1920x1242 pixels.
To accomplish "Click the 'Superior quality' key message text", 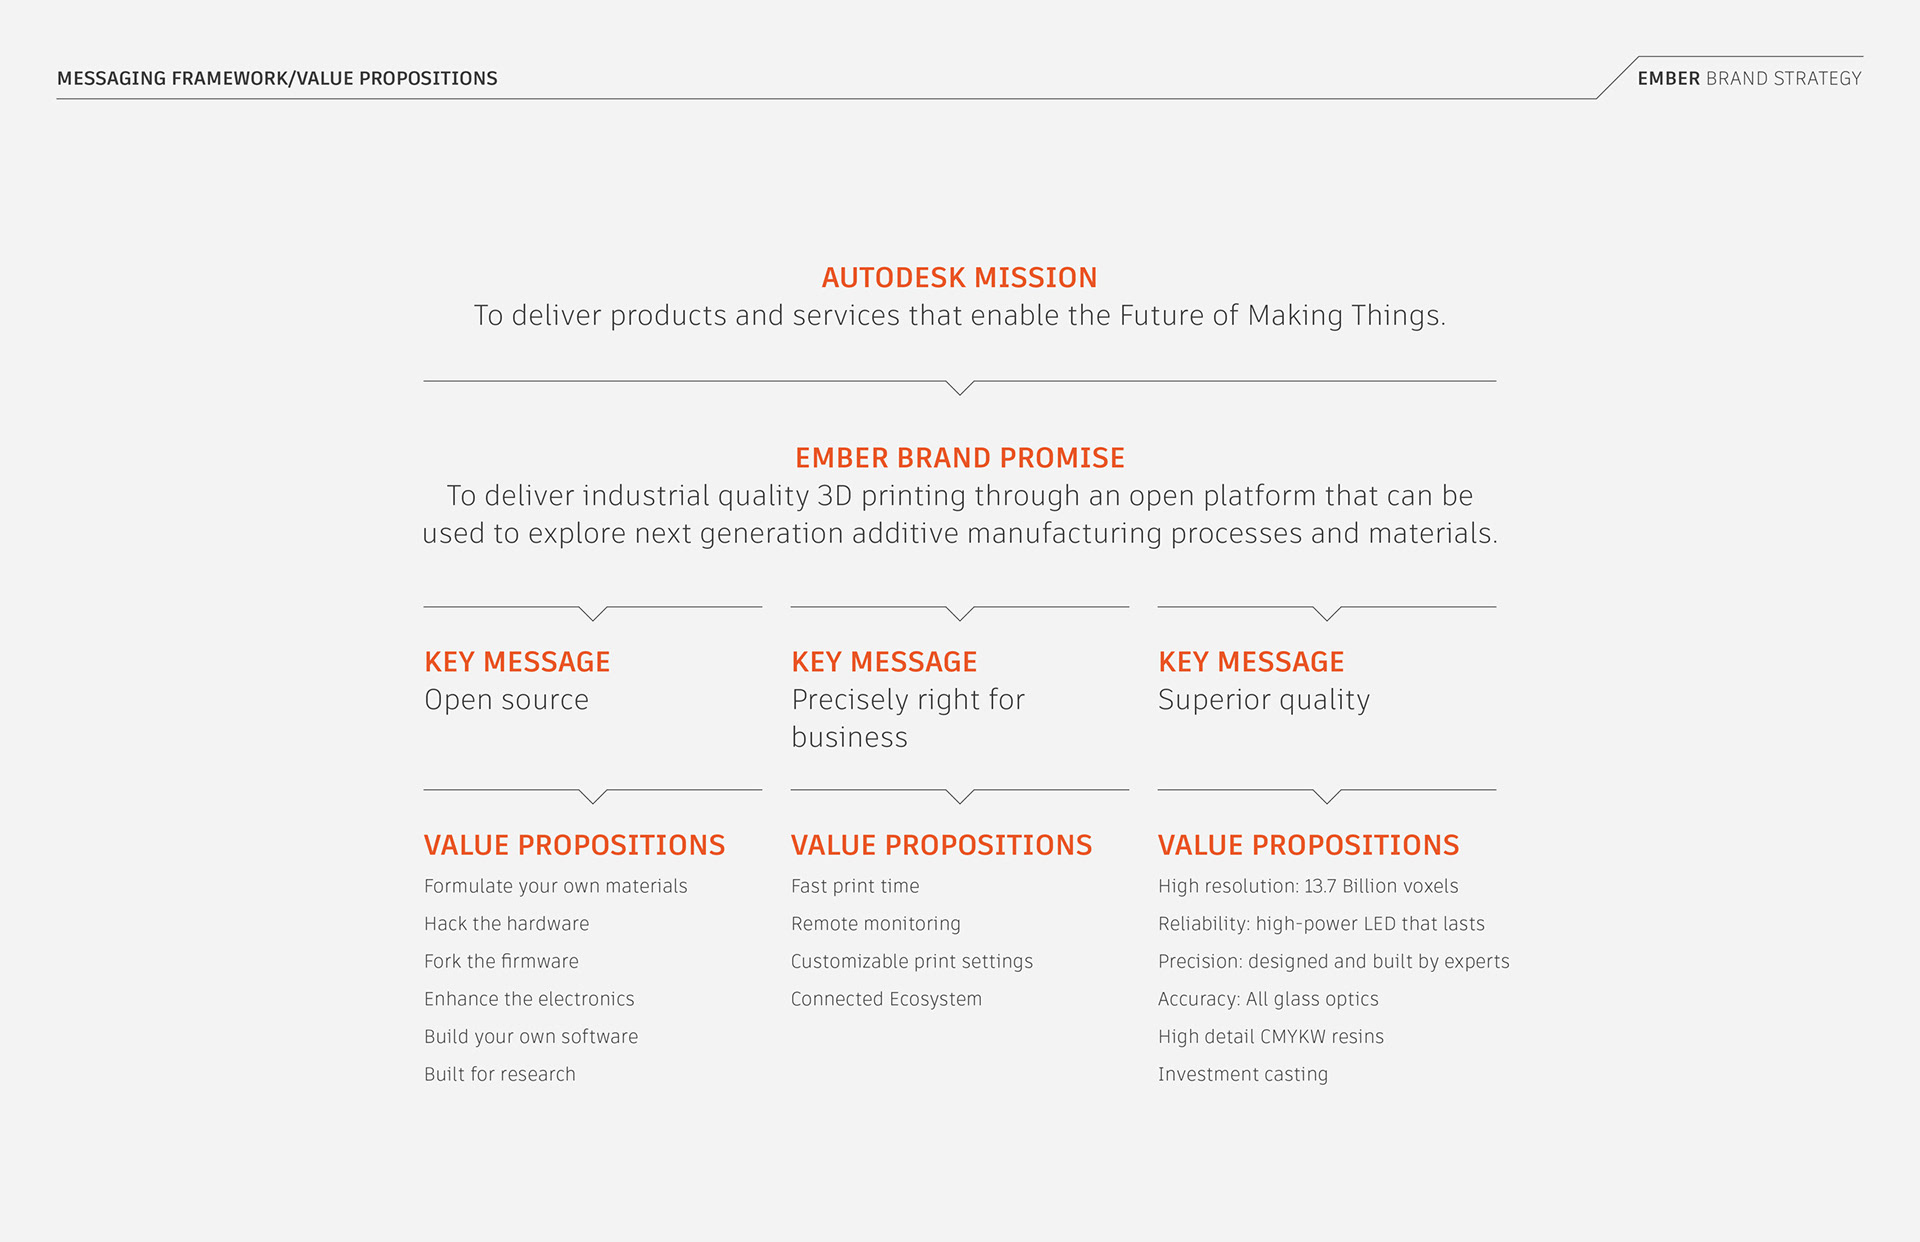I will (1263, 700).
